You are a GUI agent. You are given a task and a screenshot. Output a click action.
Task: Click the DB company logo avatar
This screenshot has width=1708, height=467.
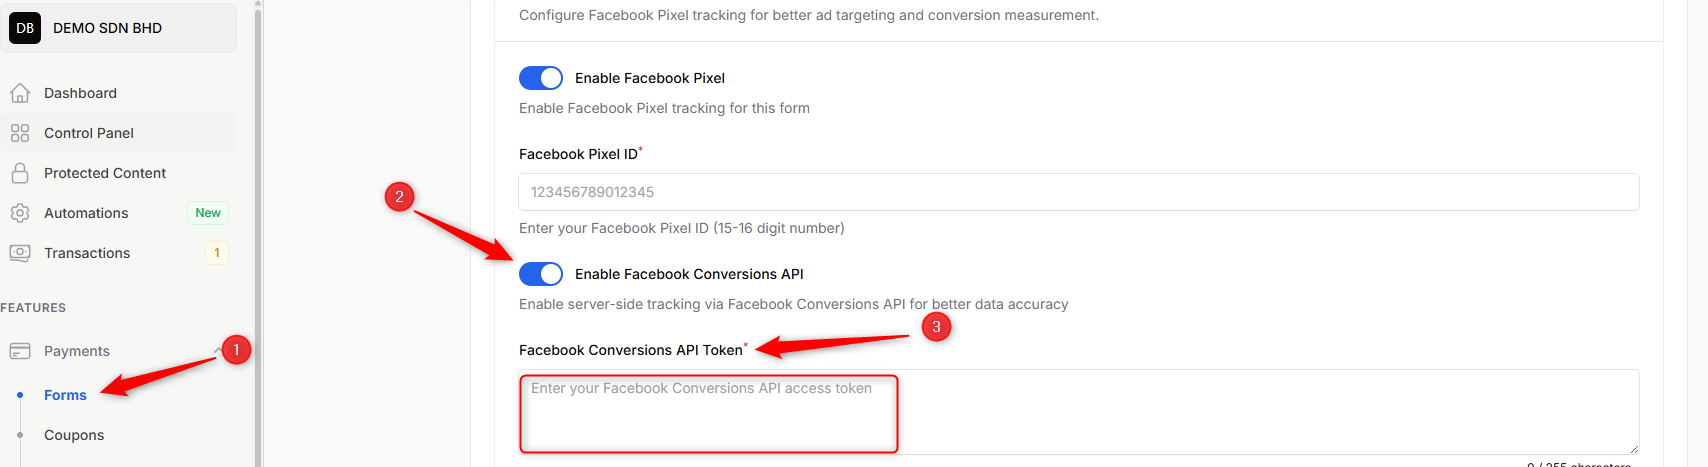click(25, 28)
